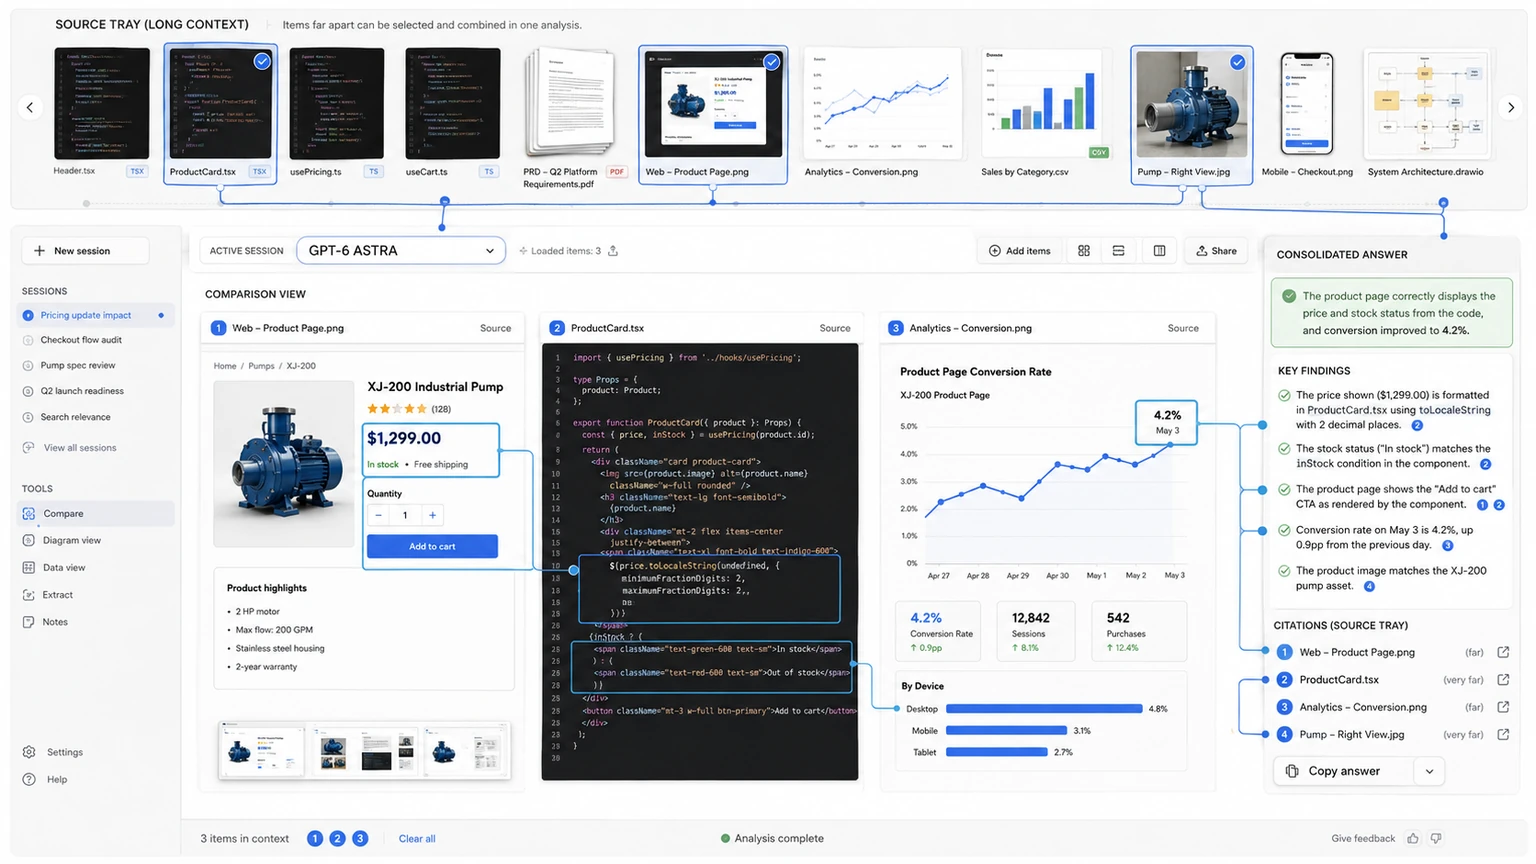Open the grid layout view icon
Image resolution: width=1536 pixels, height=864 pixels.
tap(1084, 251)
